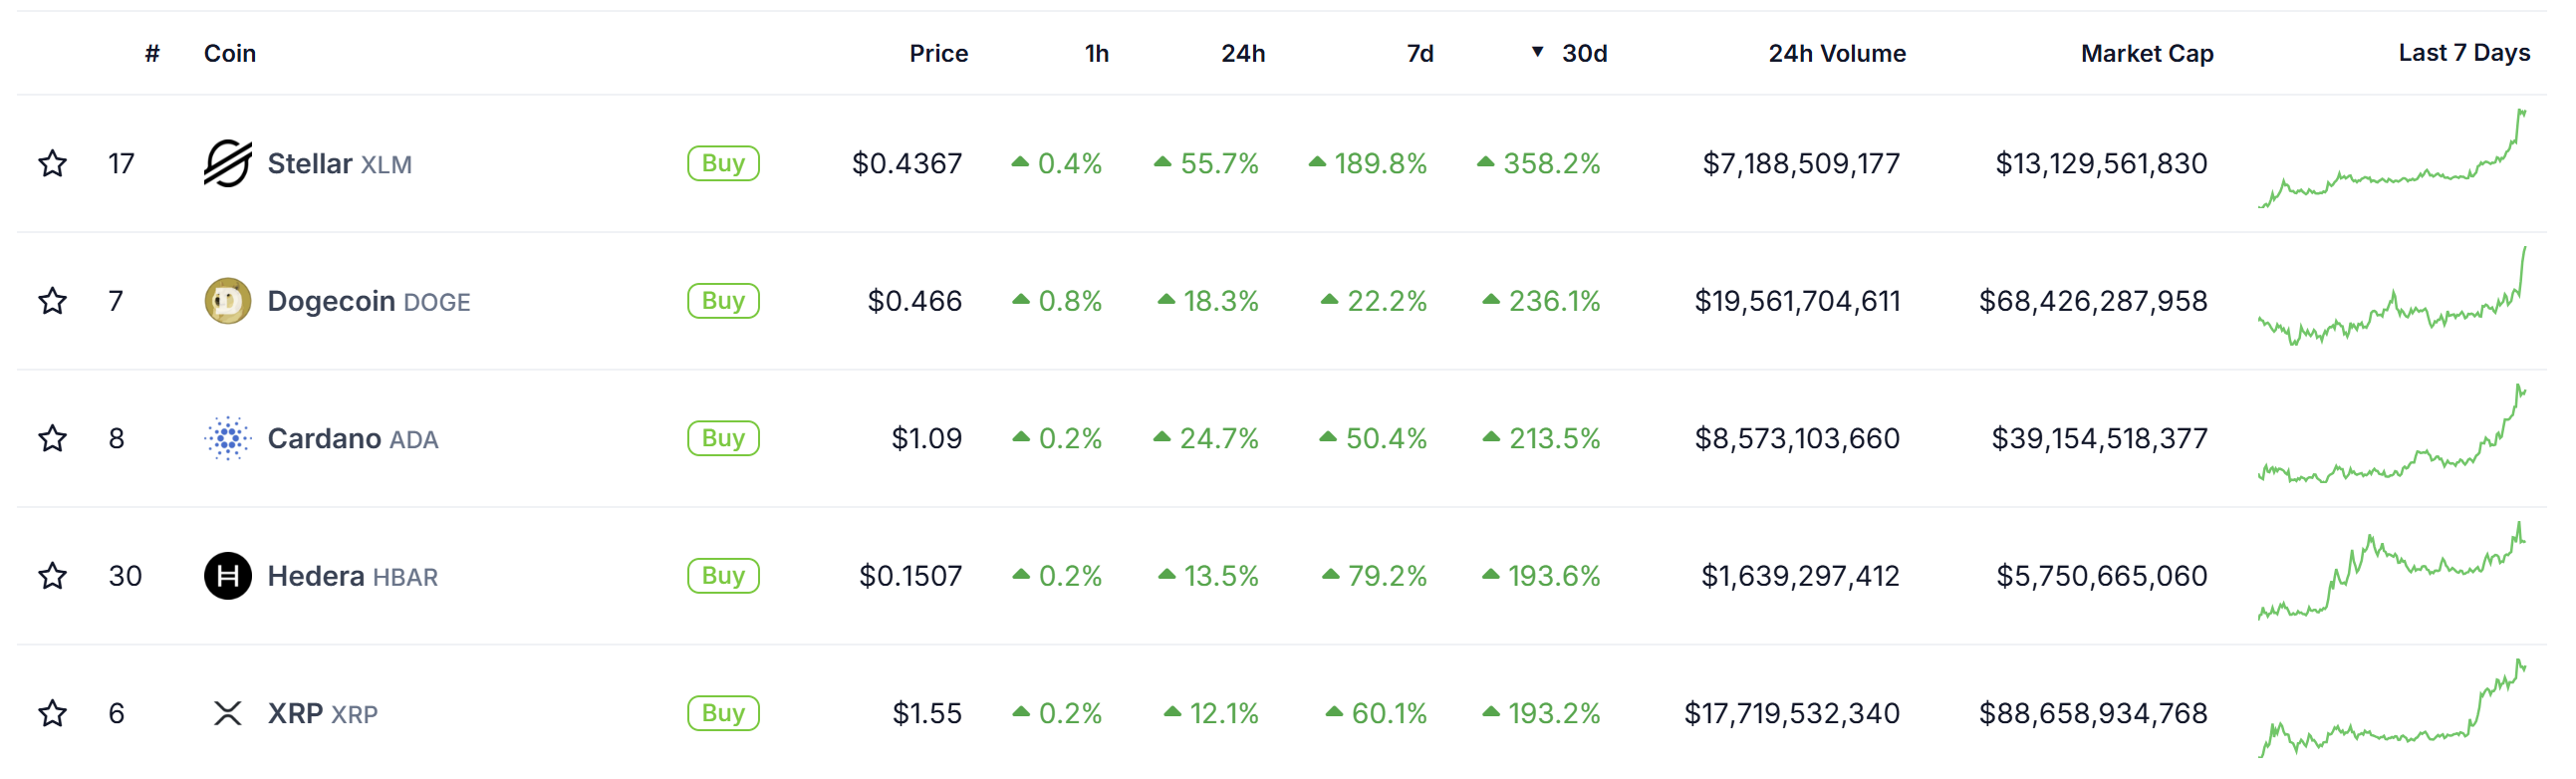This screenshot has height=779, width=2576.
Task: Sort by 24h Volume column header
Action: click(x=1836, y=53)
